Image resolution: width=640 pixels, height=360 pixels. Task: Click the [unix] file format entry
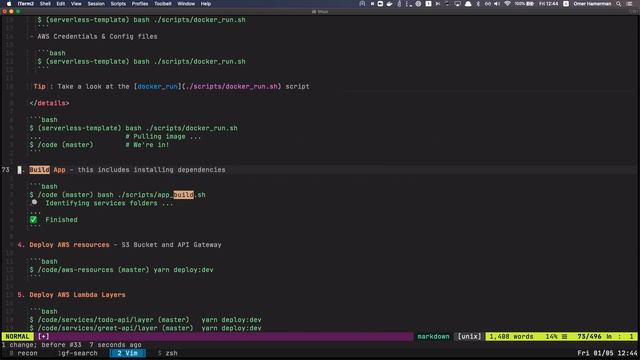pos(469,336)
